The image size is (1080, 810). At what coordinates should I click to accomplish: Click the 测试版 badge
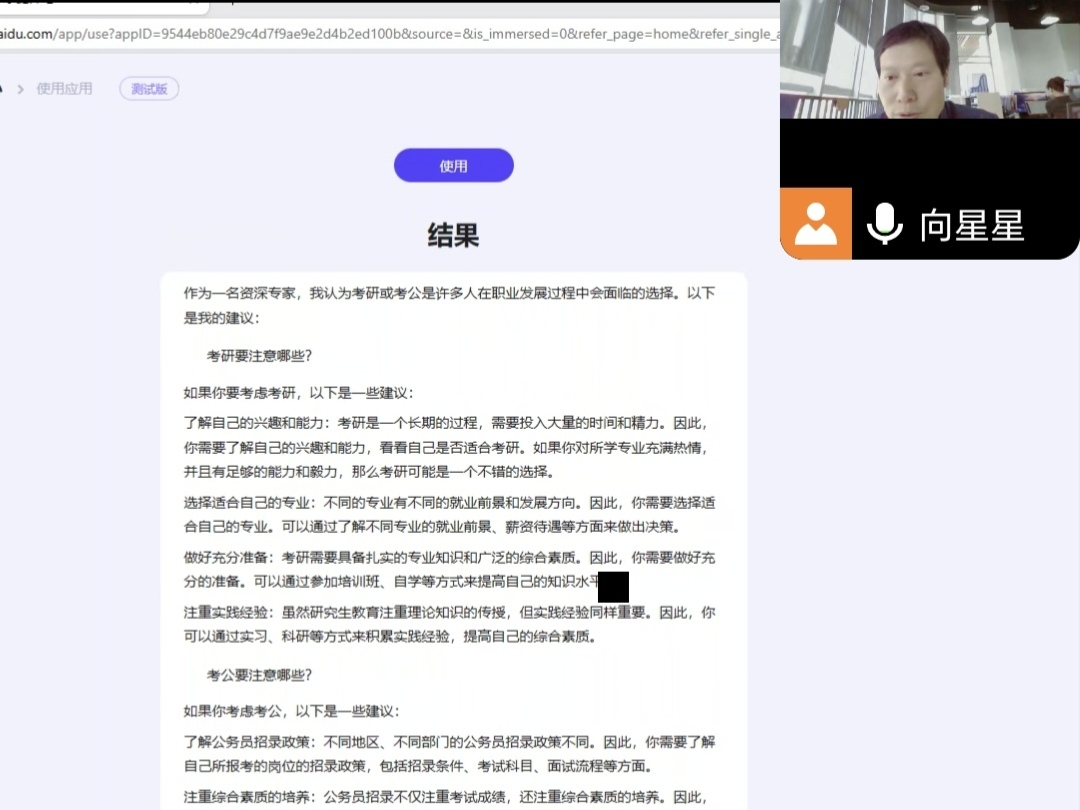point(149,89)
